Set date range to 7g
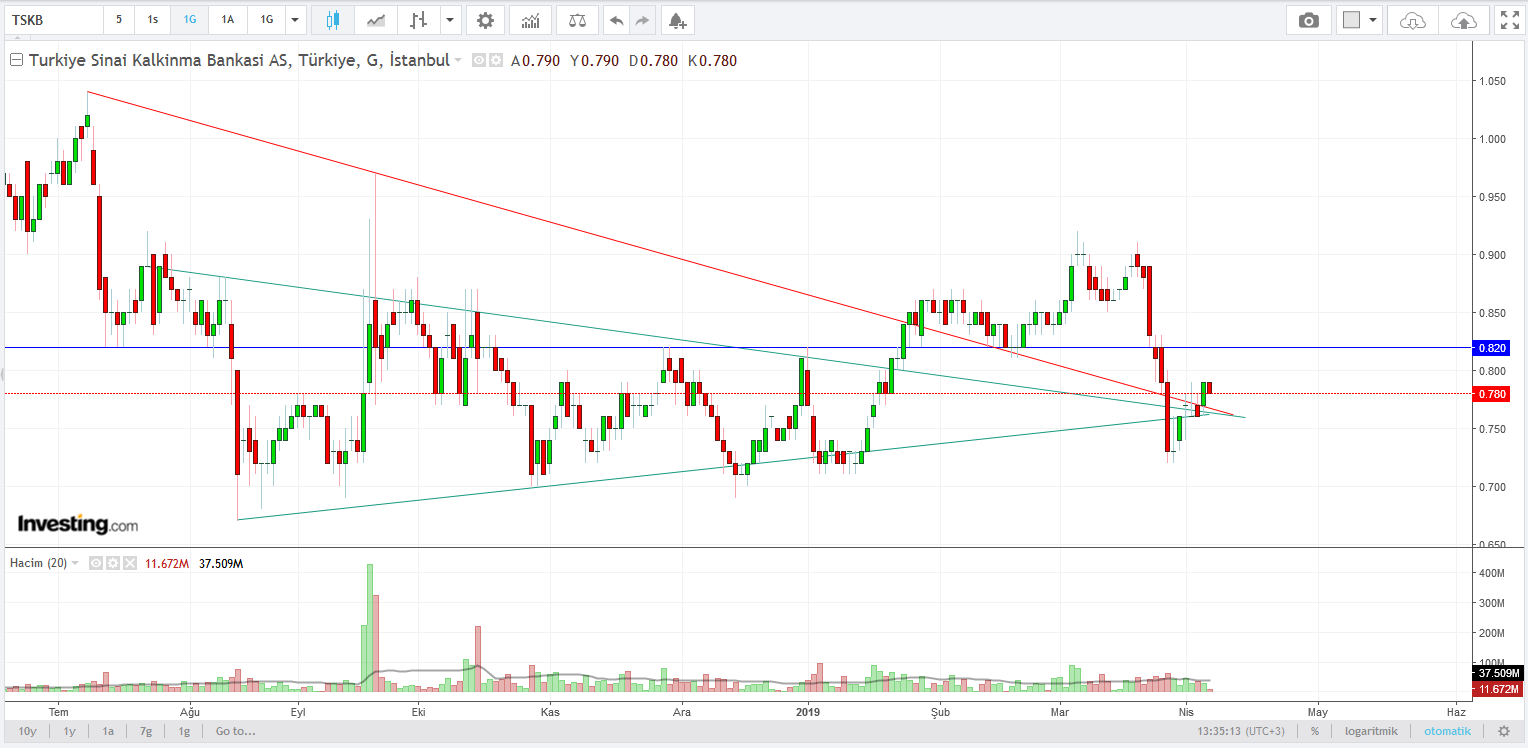Viewport: 1528px width, 748px height. click(x=146, y=731)
